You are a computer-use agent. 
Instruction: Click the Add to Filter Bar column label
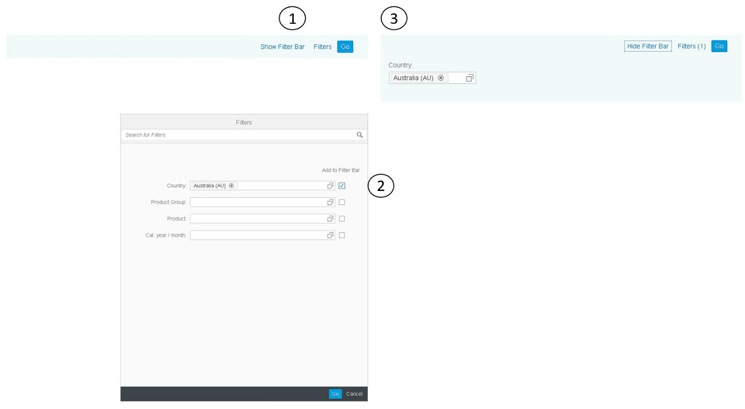[341, 170]
